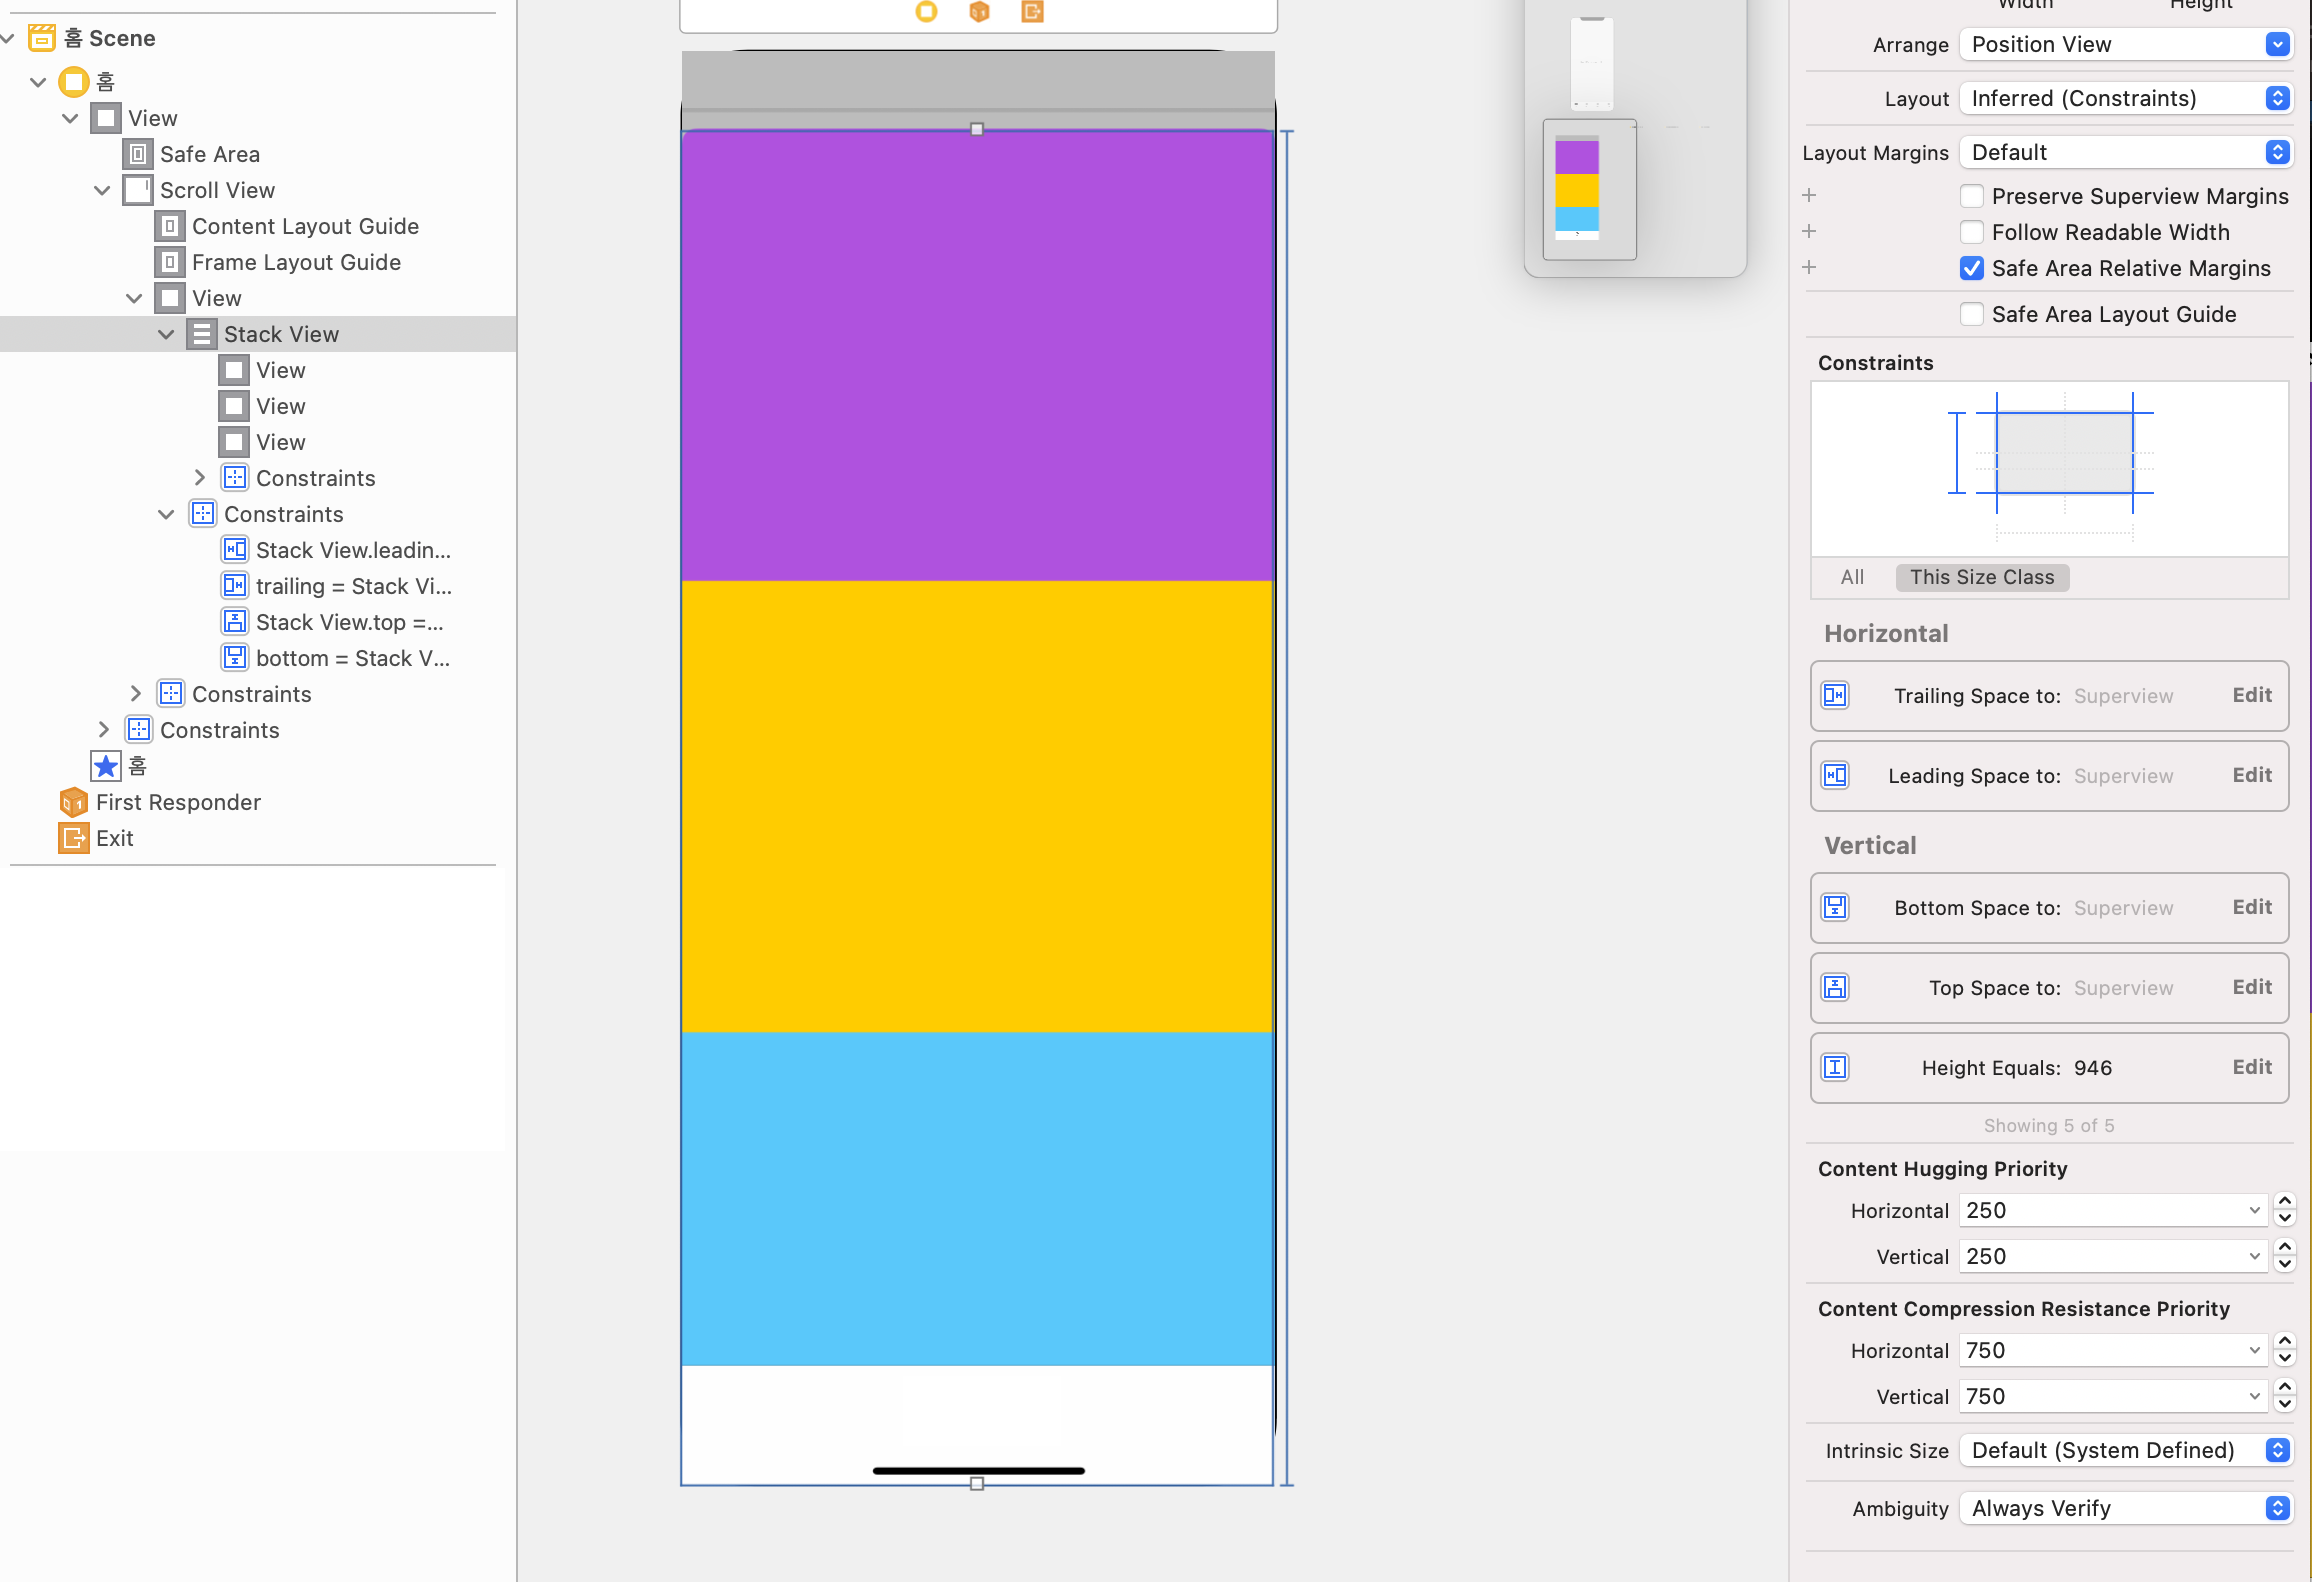Edit the Height Equals 946 constraint
This screenshot has height=1582, width=2312.
2252,1067
